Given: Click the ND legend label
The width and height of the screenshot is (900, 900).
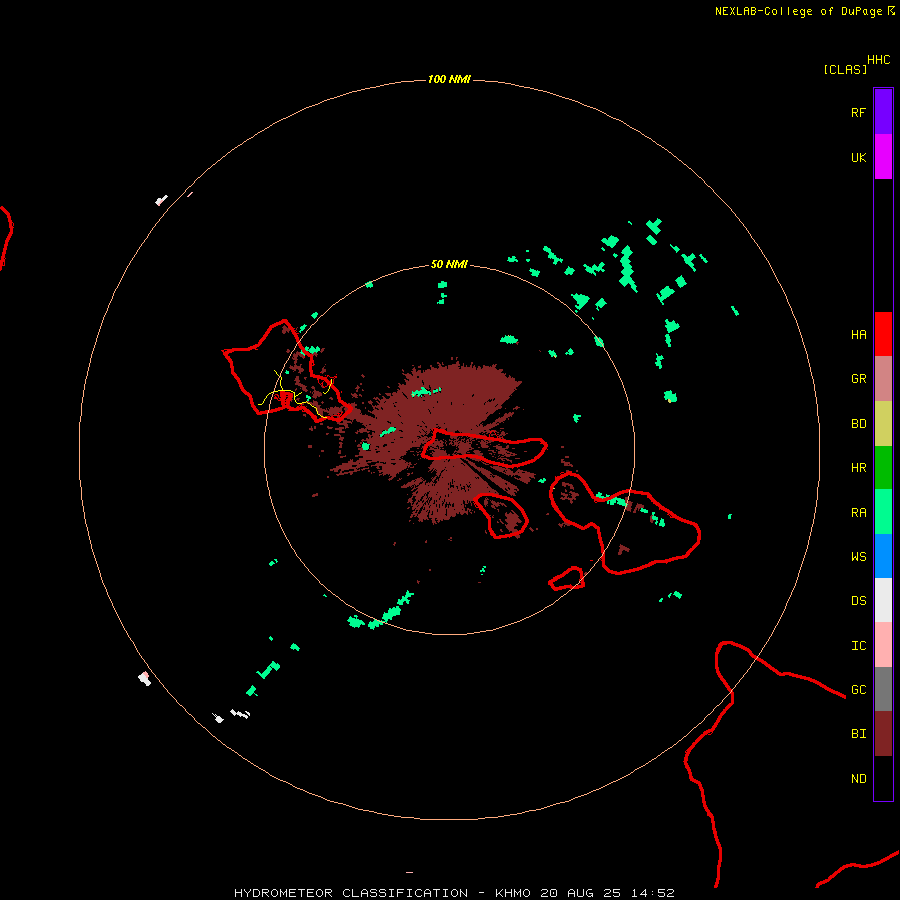Looking at the screenshot, I should (858, 778).
